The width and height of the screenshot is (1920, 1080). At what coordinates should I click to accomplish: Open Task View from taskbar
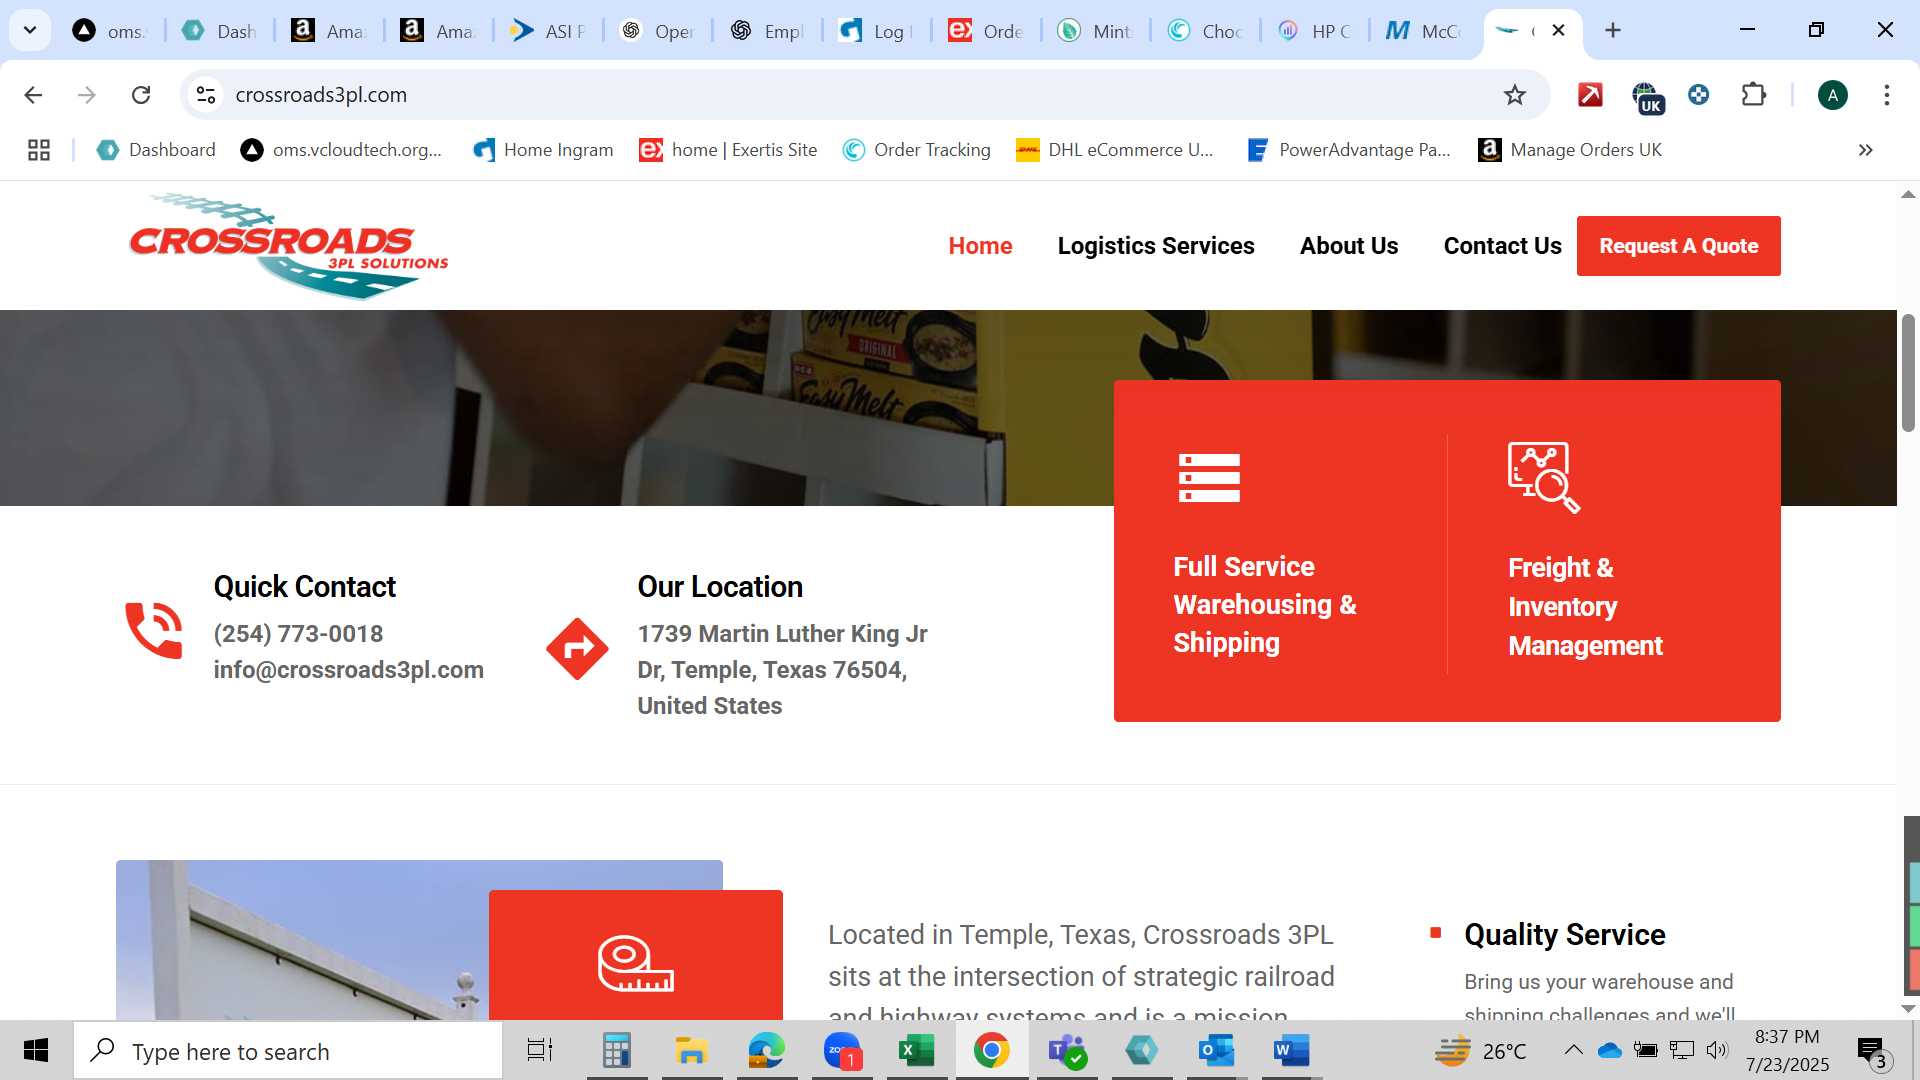pyautogui.click(x=540, y=1050)
